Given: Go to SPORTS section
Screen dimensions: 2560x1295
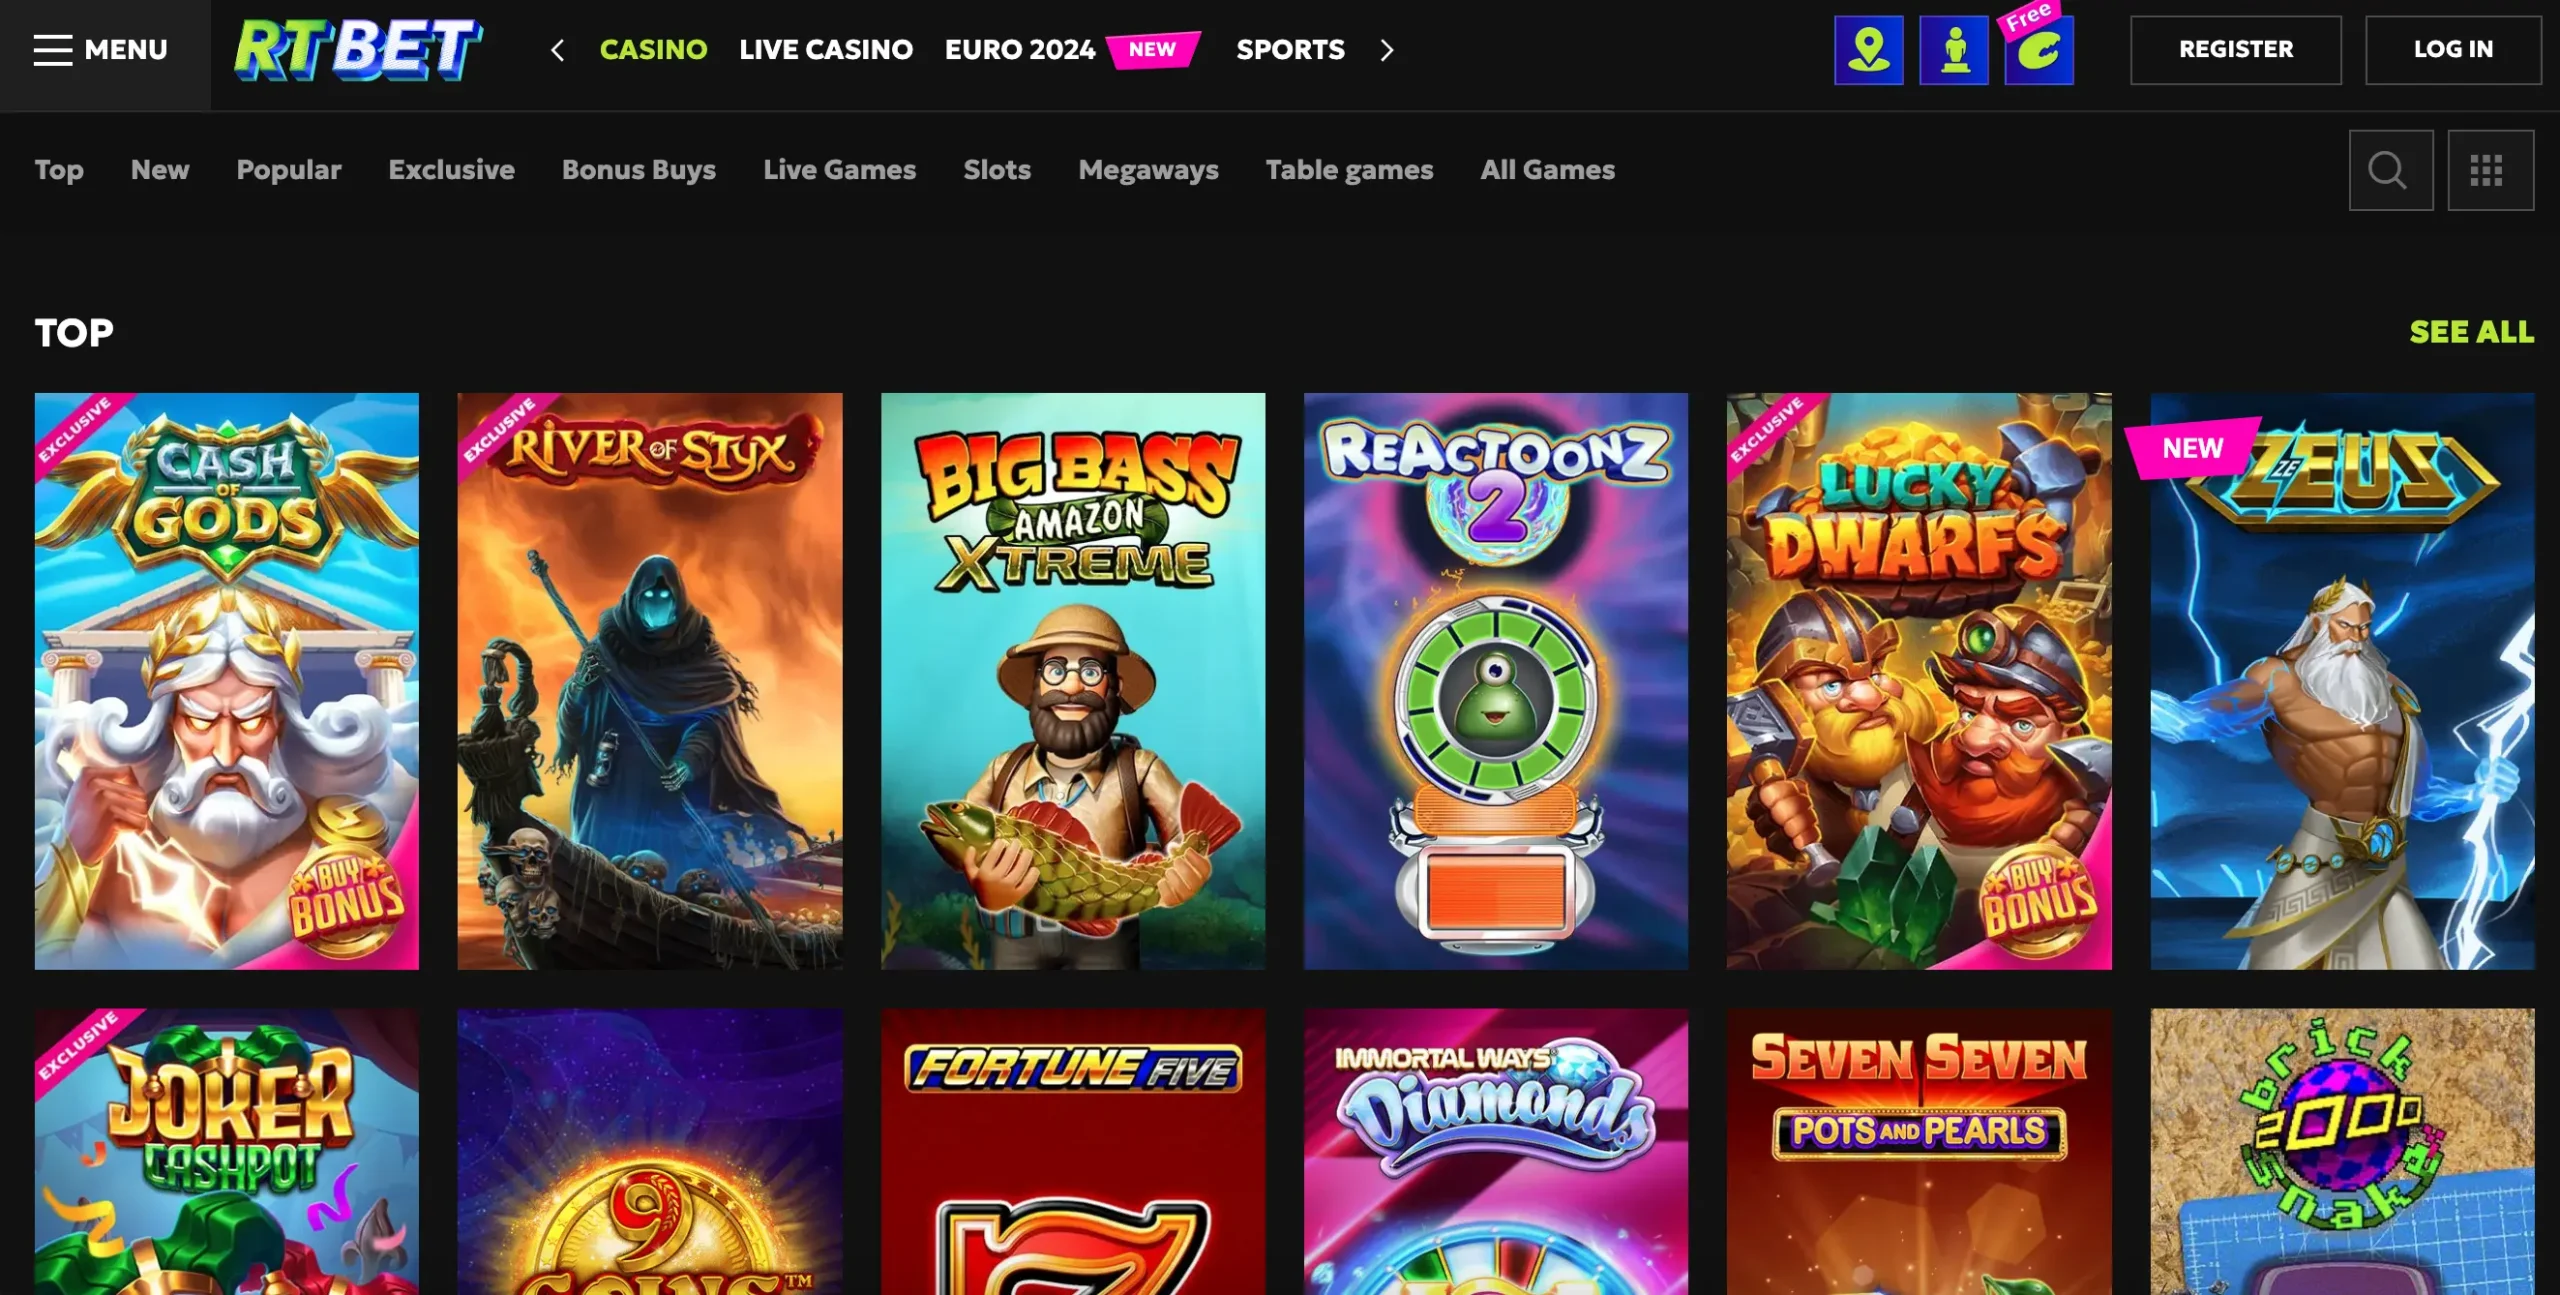Looking at the screenshot, I should tap(1290, 49).
